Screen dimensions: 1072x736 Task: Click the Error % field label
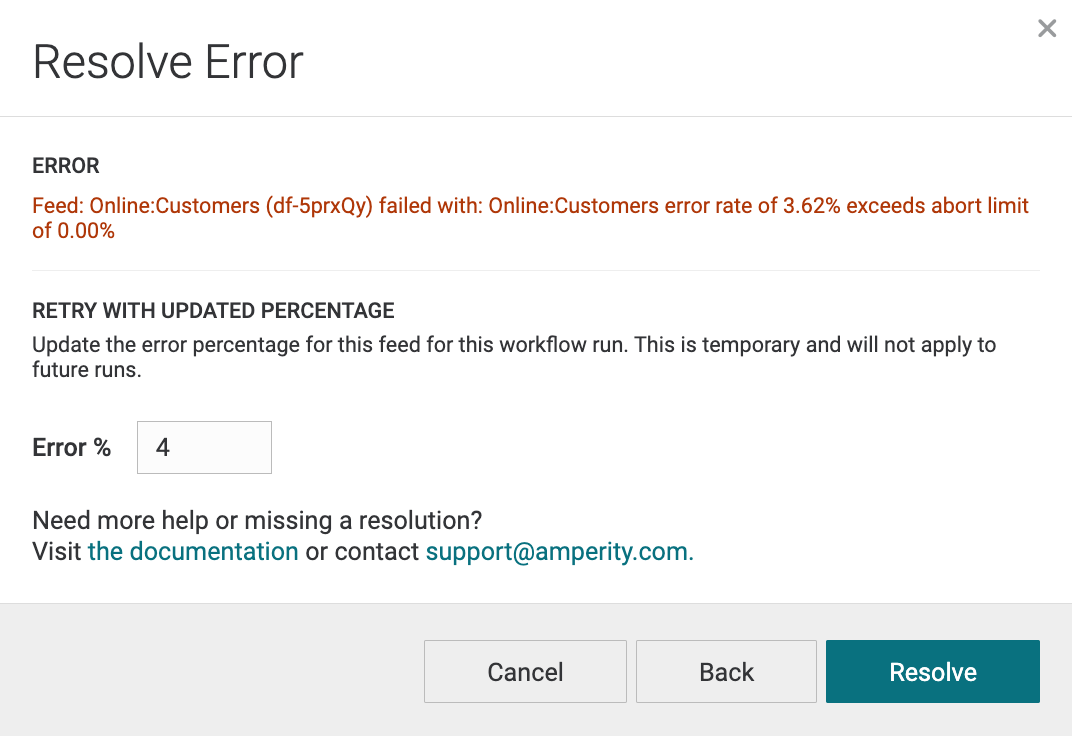72,448
